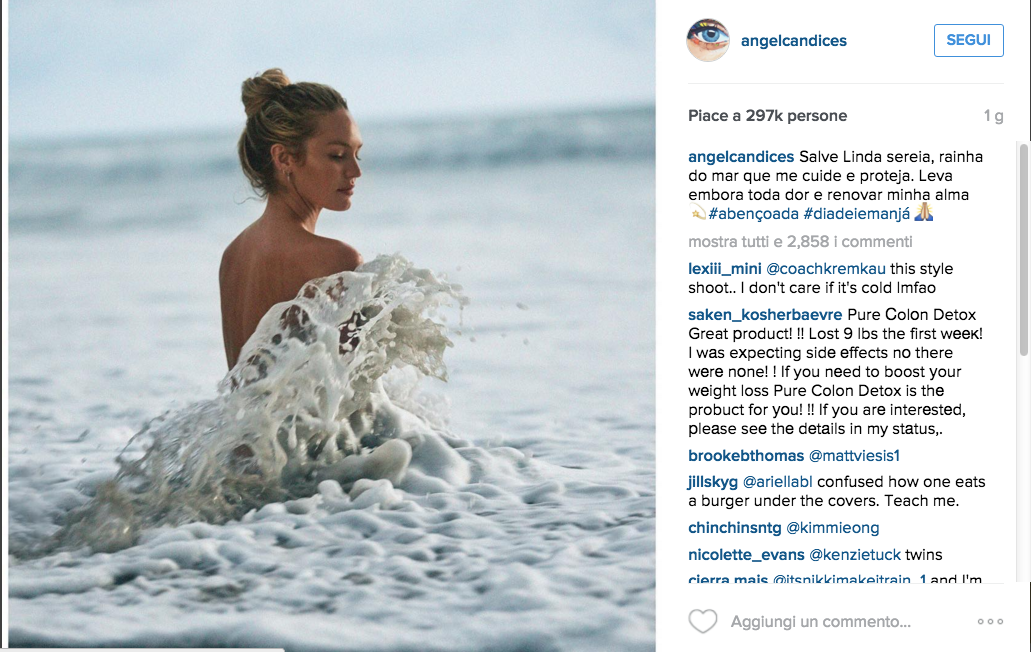
Task: Click the SEGUI follow button
Action: coord(969,40)
